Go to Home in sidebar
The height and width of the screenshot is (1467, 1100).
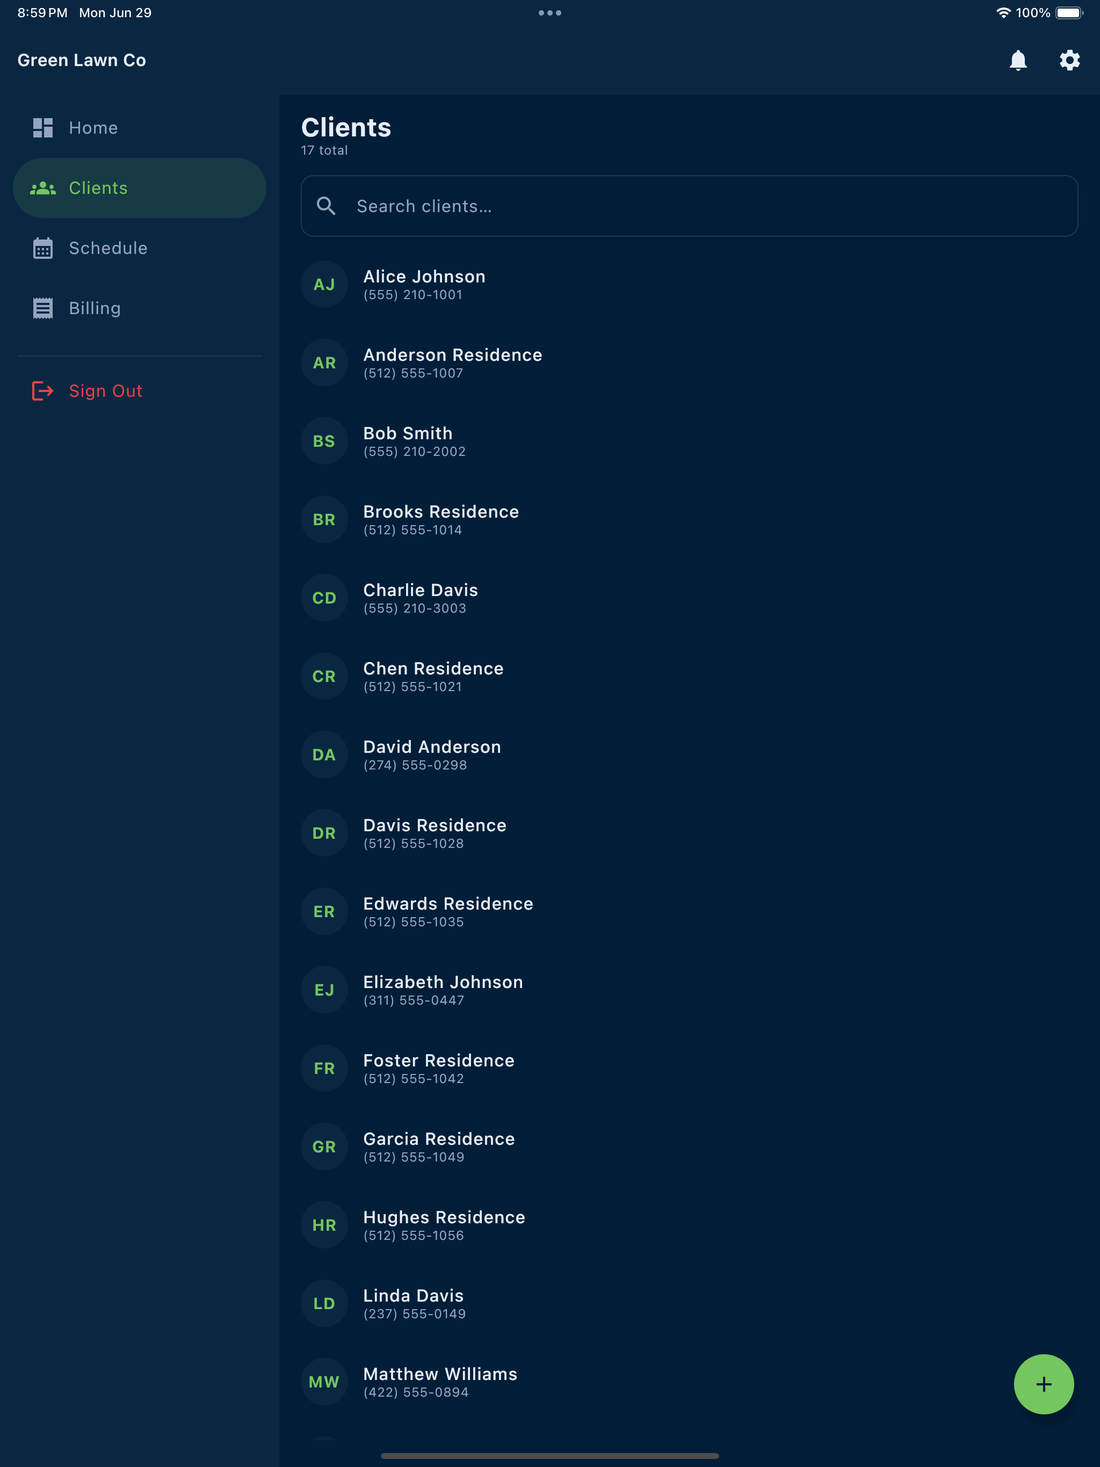(139, 128)
